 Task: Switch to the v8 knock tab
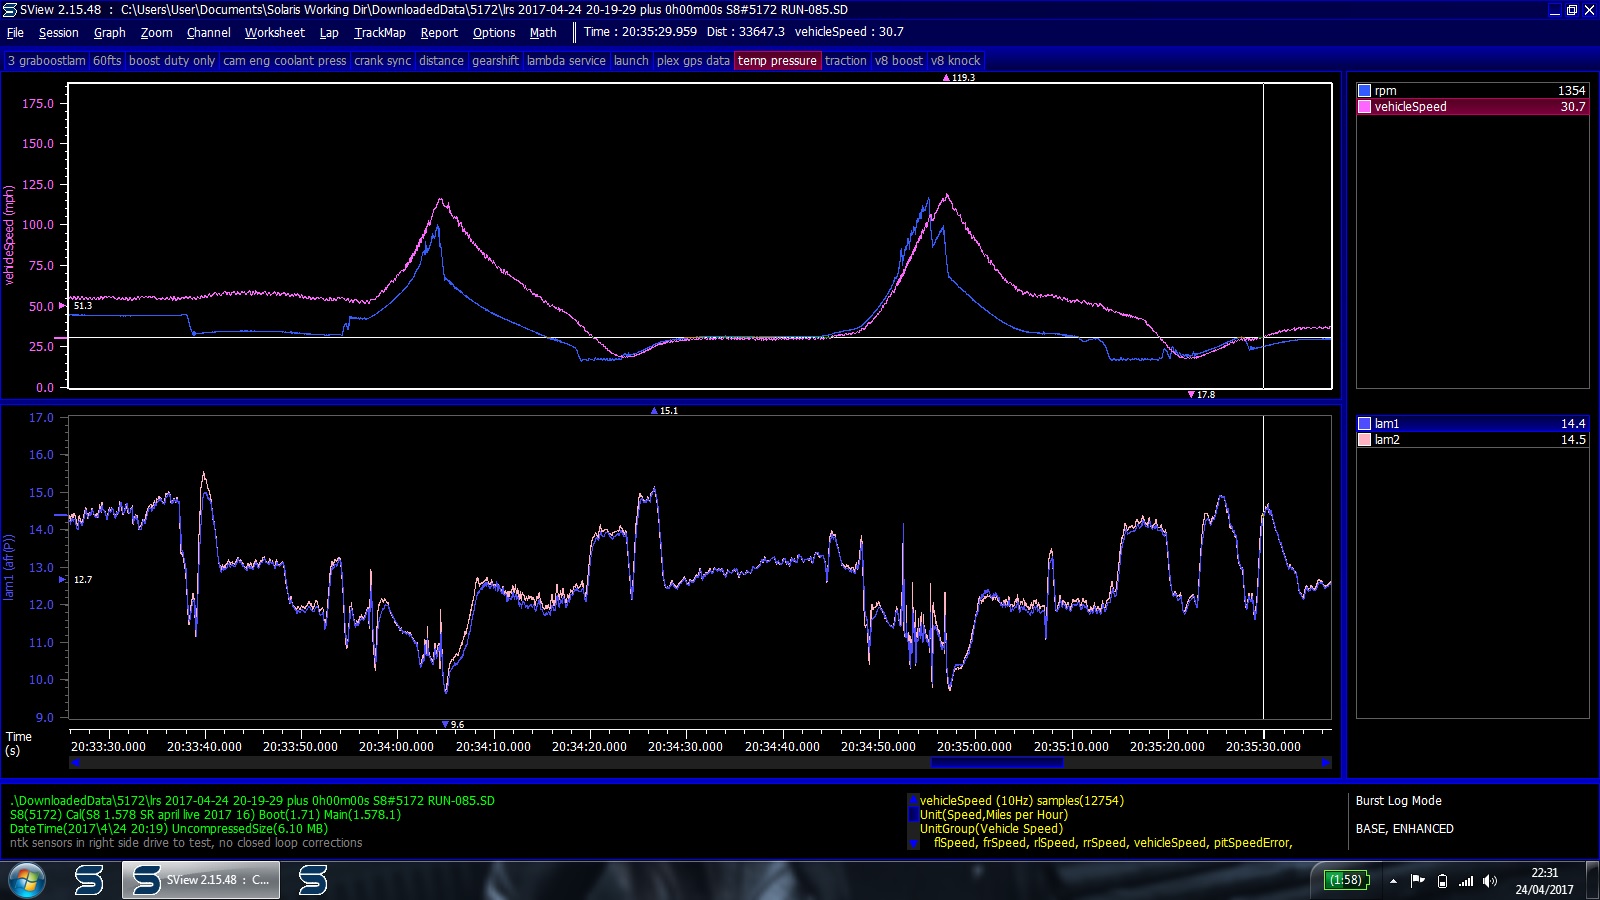955,61
